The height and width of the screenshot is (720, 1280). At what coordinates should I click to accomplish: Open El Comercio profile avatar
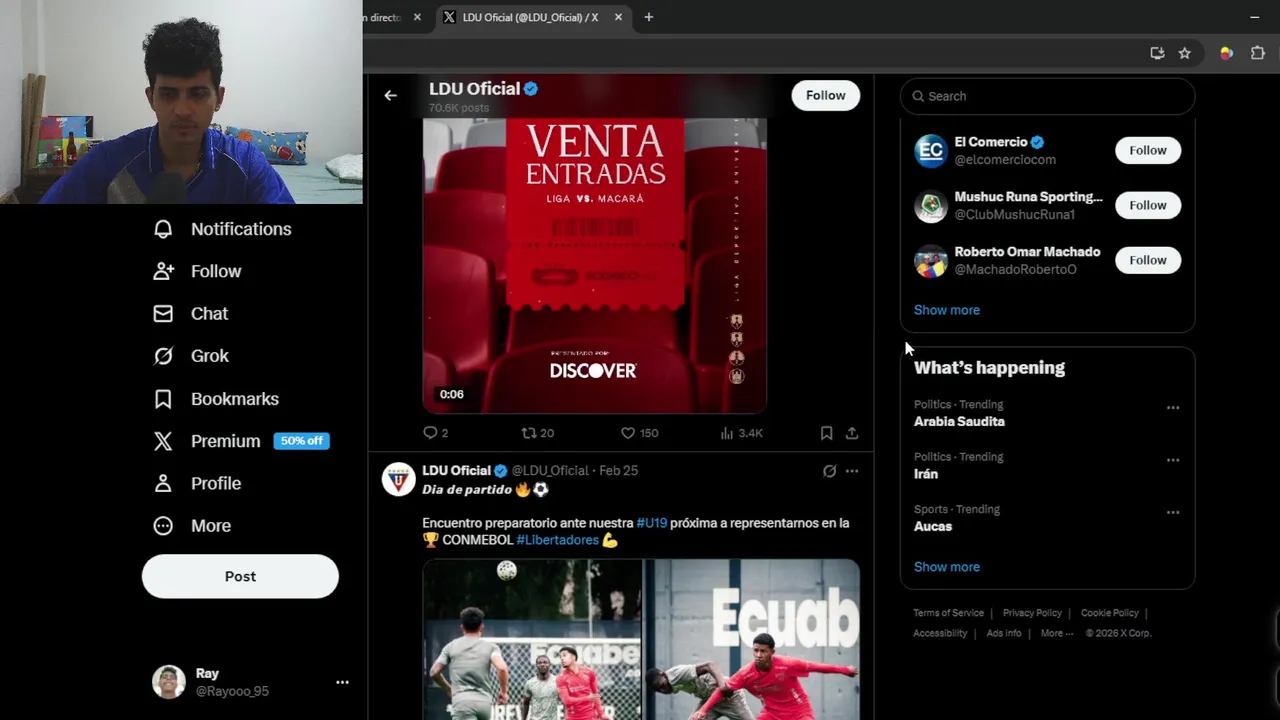tap(930, 151)
